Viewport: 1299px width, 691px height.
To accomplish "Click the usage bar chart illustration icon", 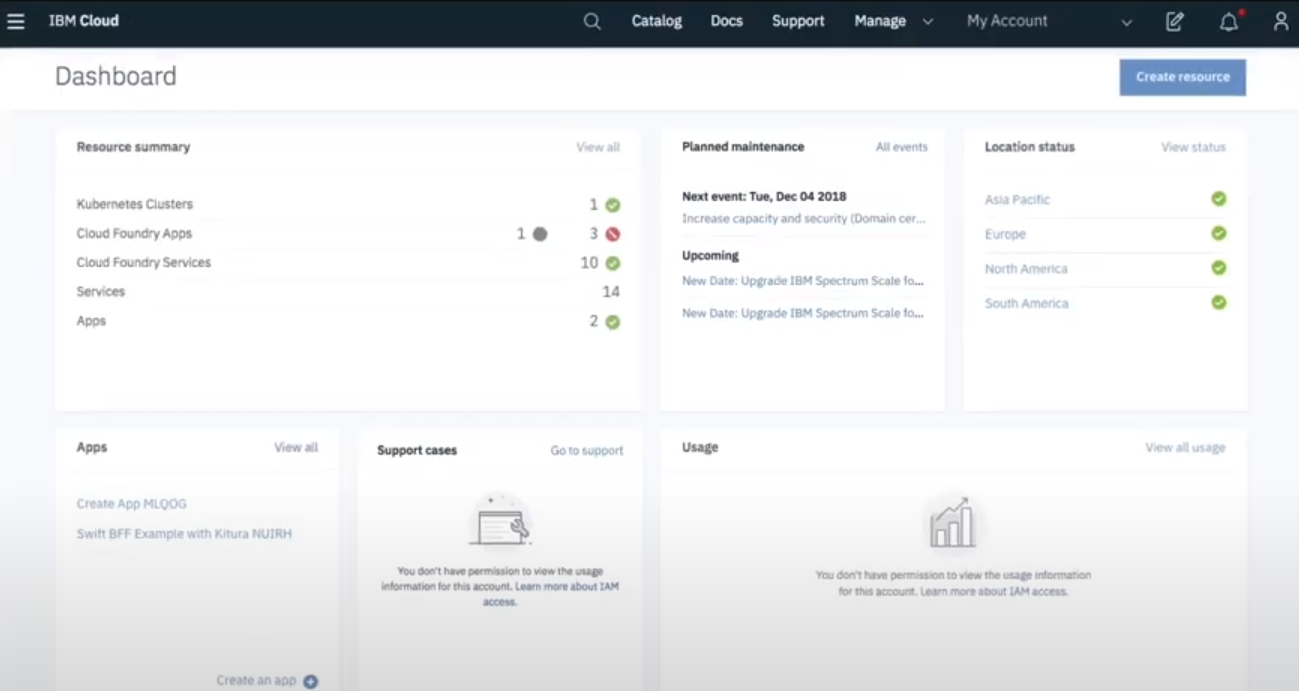I will click(951, 522).
